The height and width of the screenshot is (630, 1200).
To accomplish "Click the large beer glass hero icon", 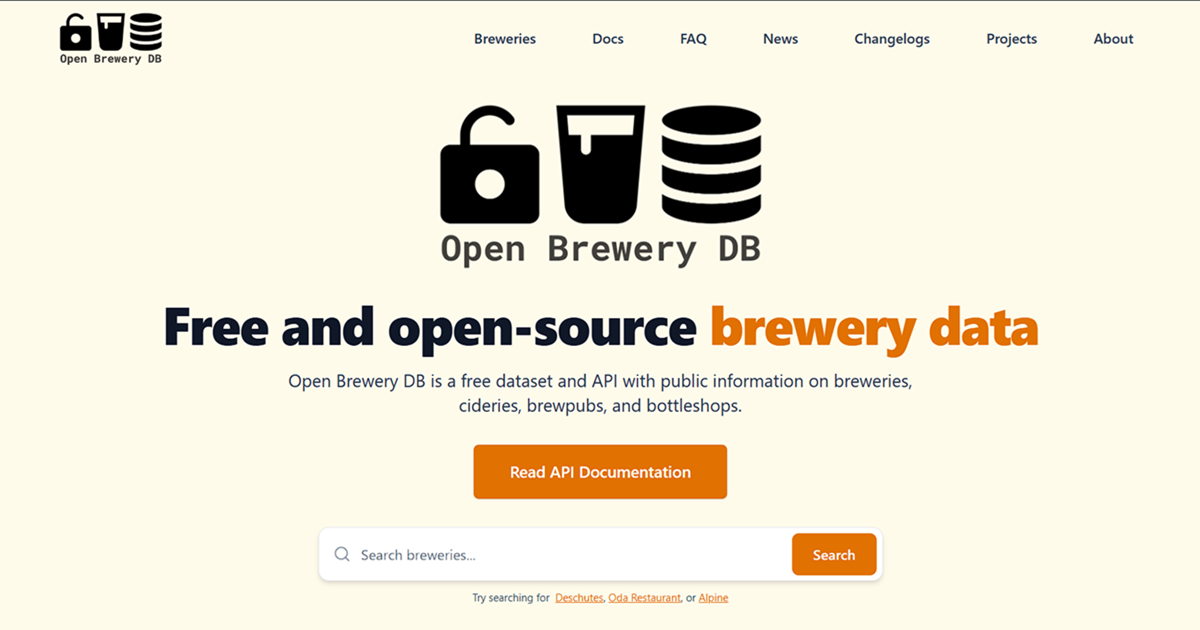I will pyautogui.click(x=600, y=166).
